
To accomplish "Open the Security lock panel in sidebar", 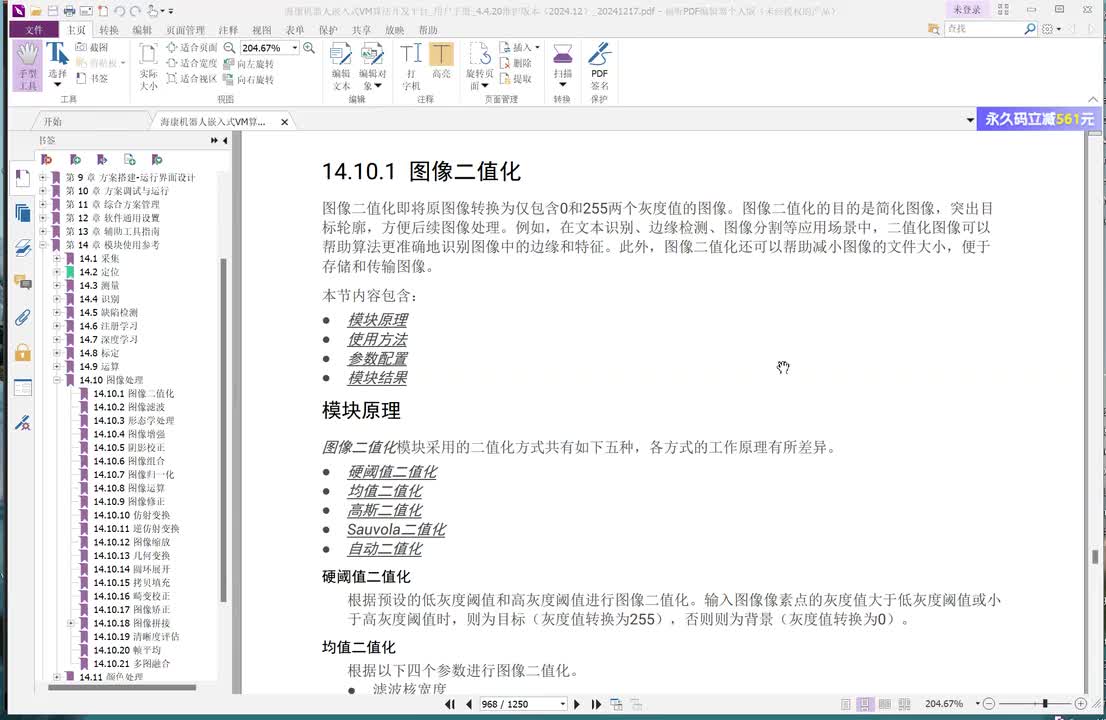I will [23, 353].
